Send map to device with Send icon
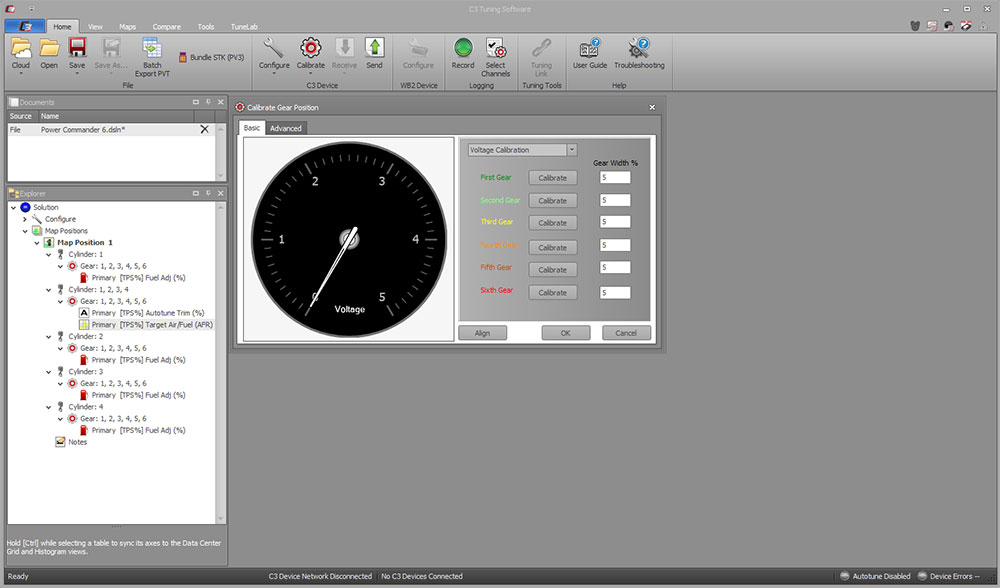Viewport: 1000px width, 588px height. 374,47
